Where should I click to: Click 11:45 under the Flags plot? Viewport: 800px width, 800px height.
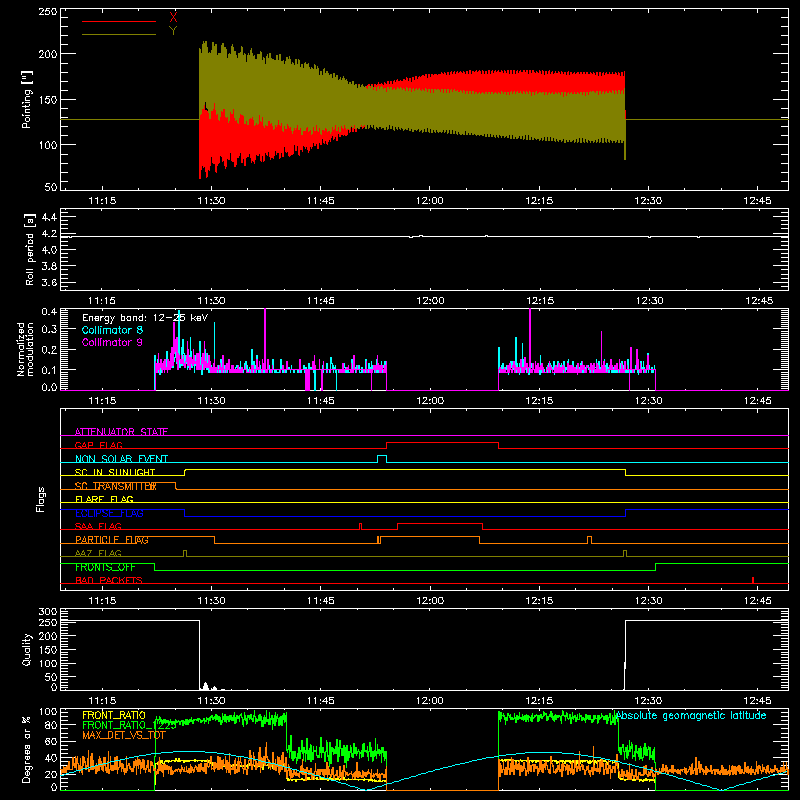click(x=320, y=601)
